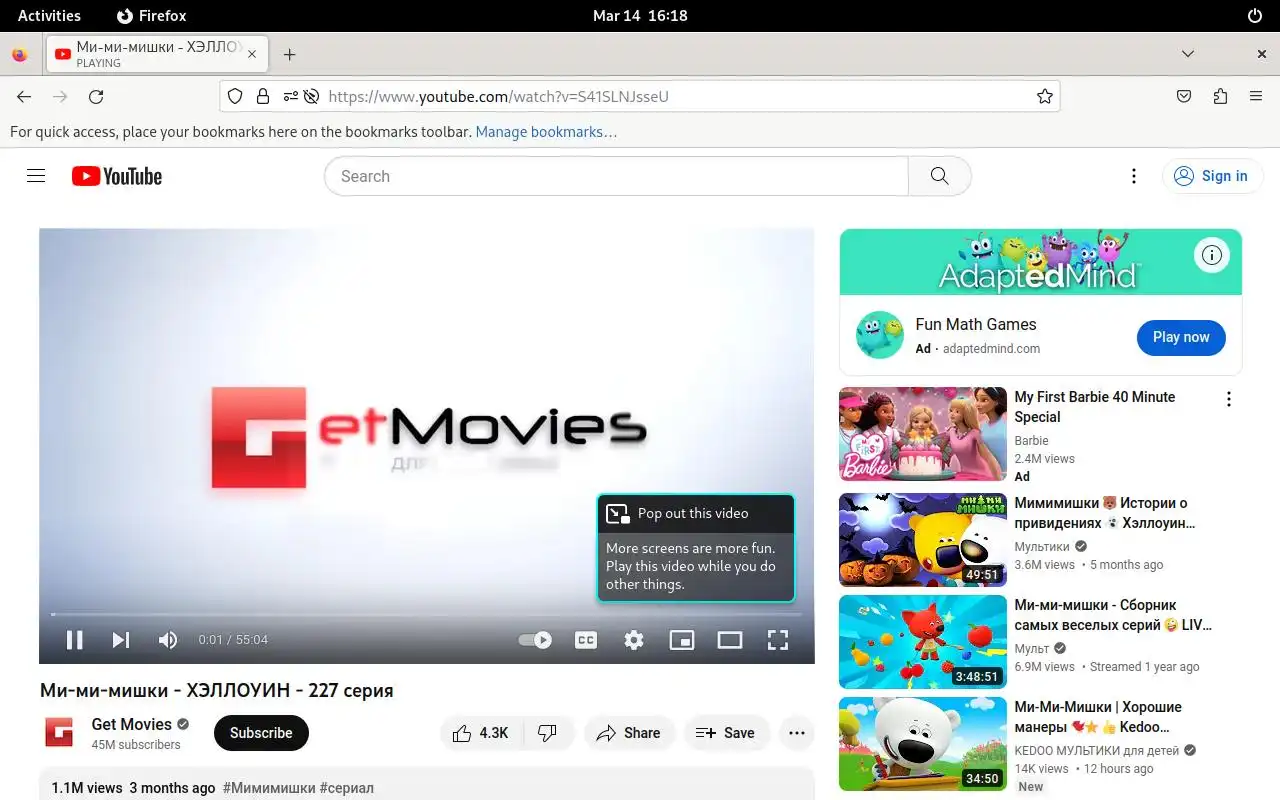The image size is (1280, 800).
Task: Bookmark this page with the star
Action: coord(1045,96)
